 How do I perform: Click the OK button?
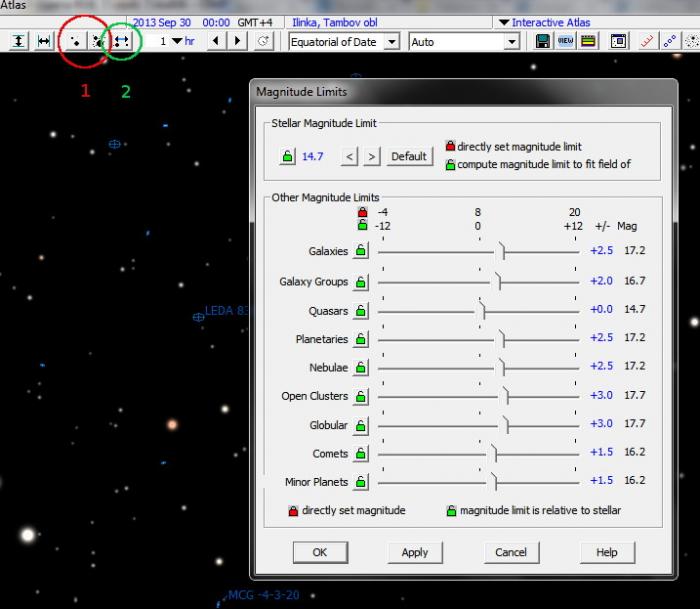pos(320,552)
